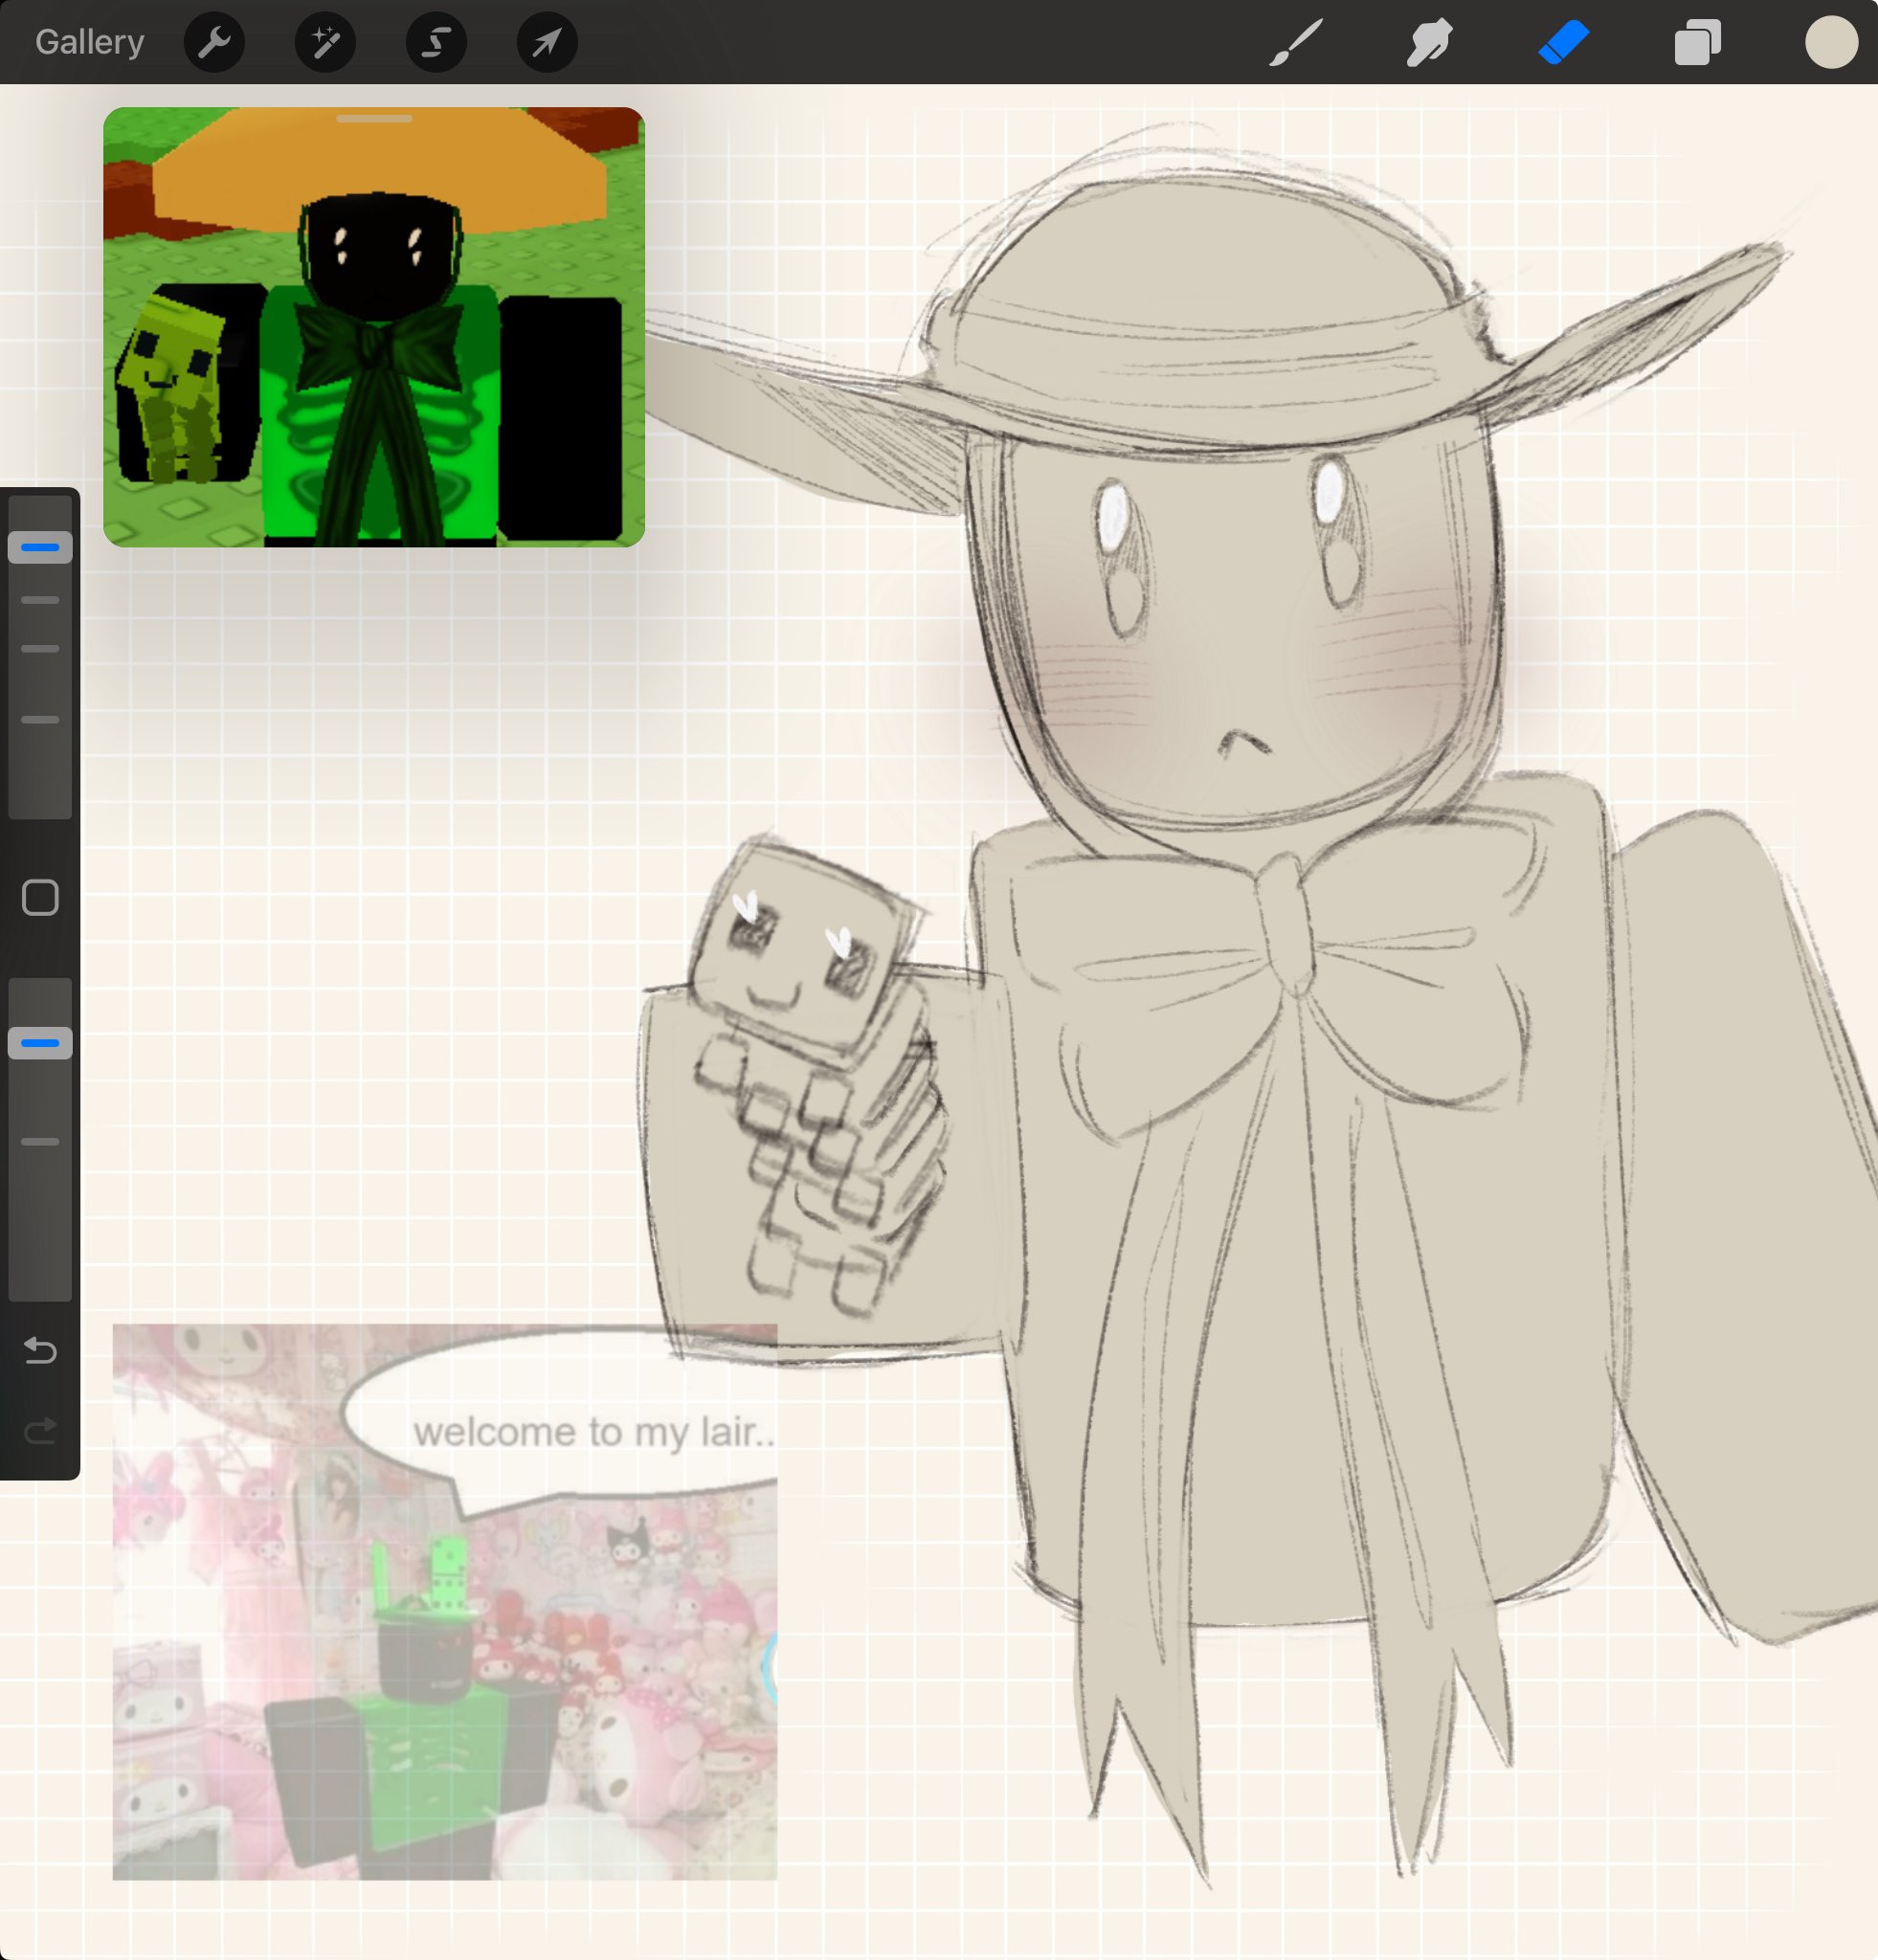Return to the Gallery
Viewport: 1878px width, 1960px height.
[x=89, y=42]
